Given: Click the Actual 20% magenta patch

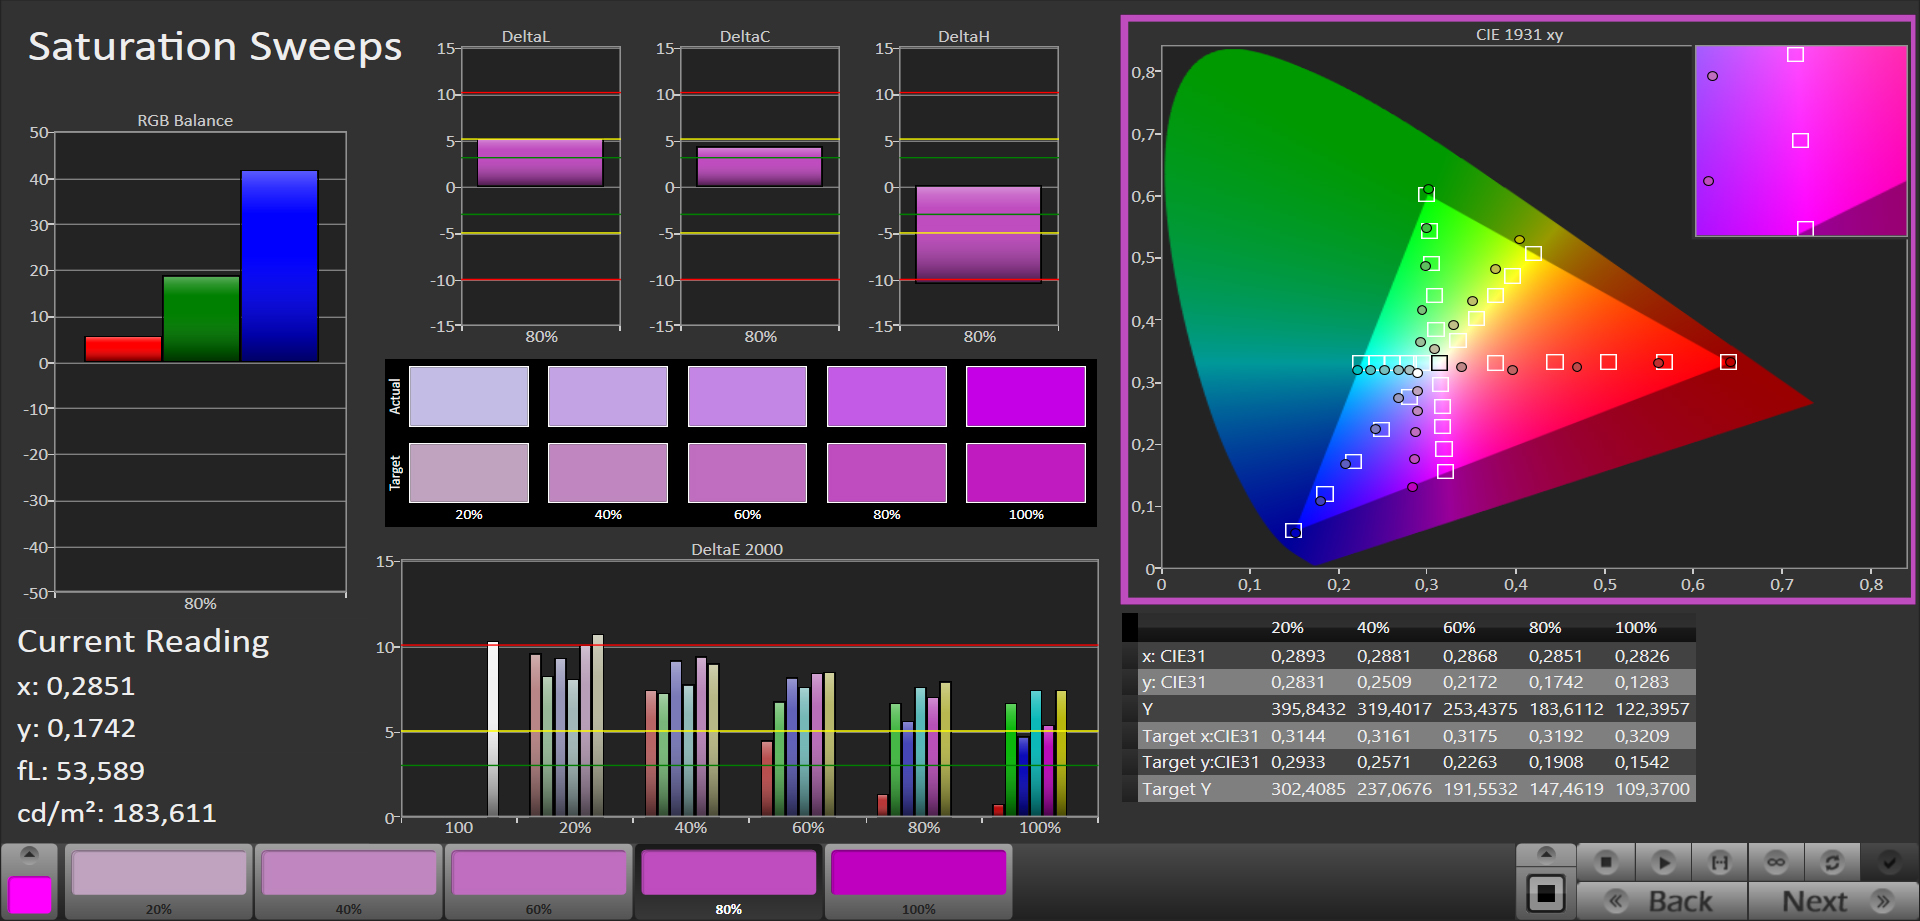Looking at the screenshot, I should click(x=469, y=396).
